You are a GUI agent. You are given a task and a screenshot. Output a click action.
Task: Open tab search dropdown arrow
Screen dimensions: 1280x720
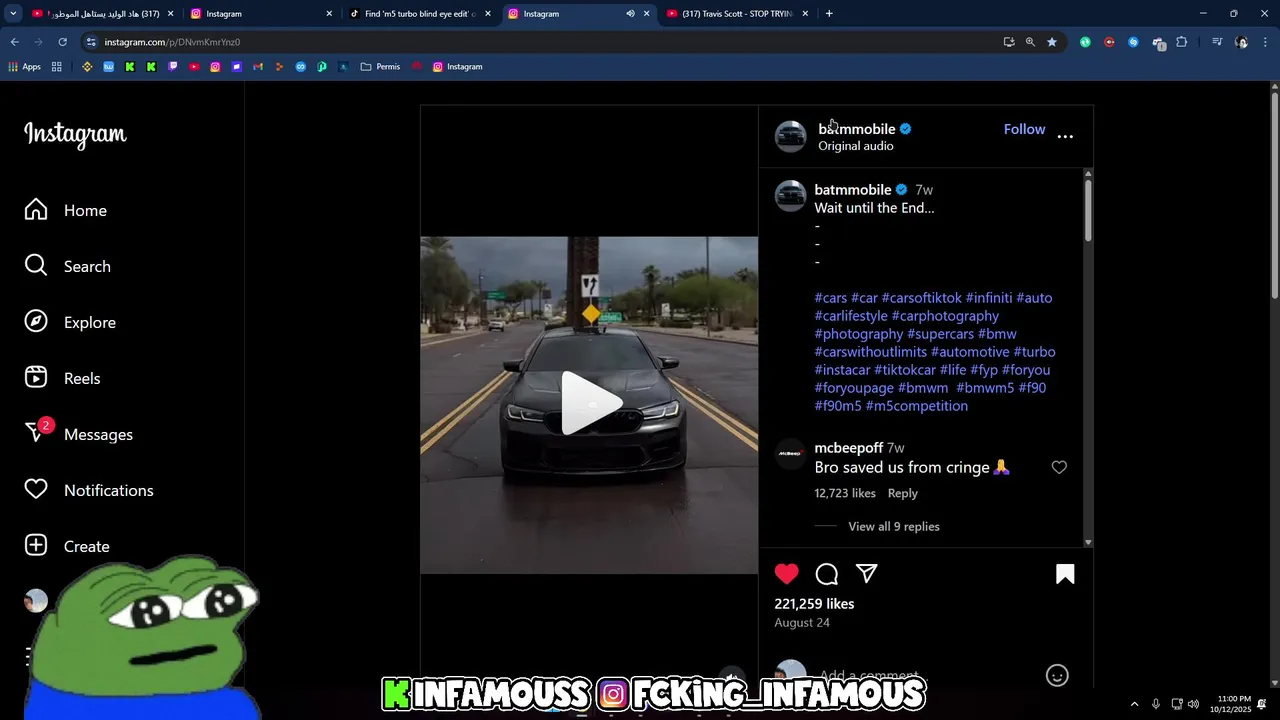click(13, 14)
